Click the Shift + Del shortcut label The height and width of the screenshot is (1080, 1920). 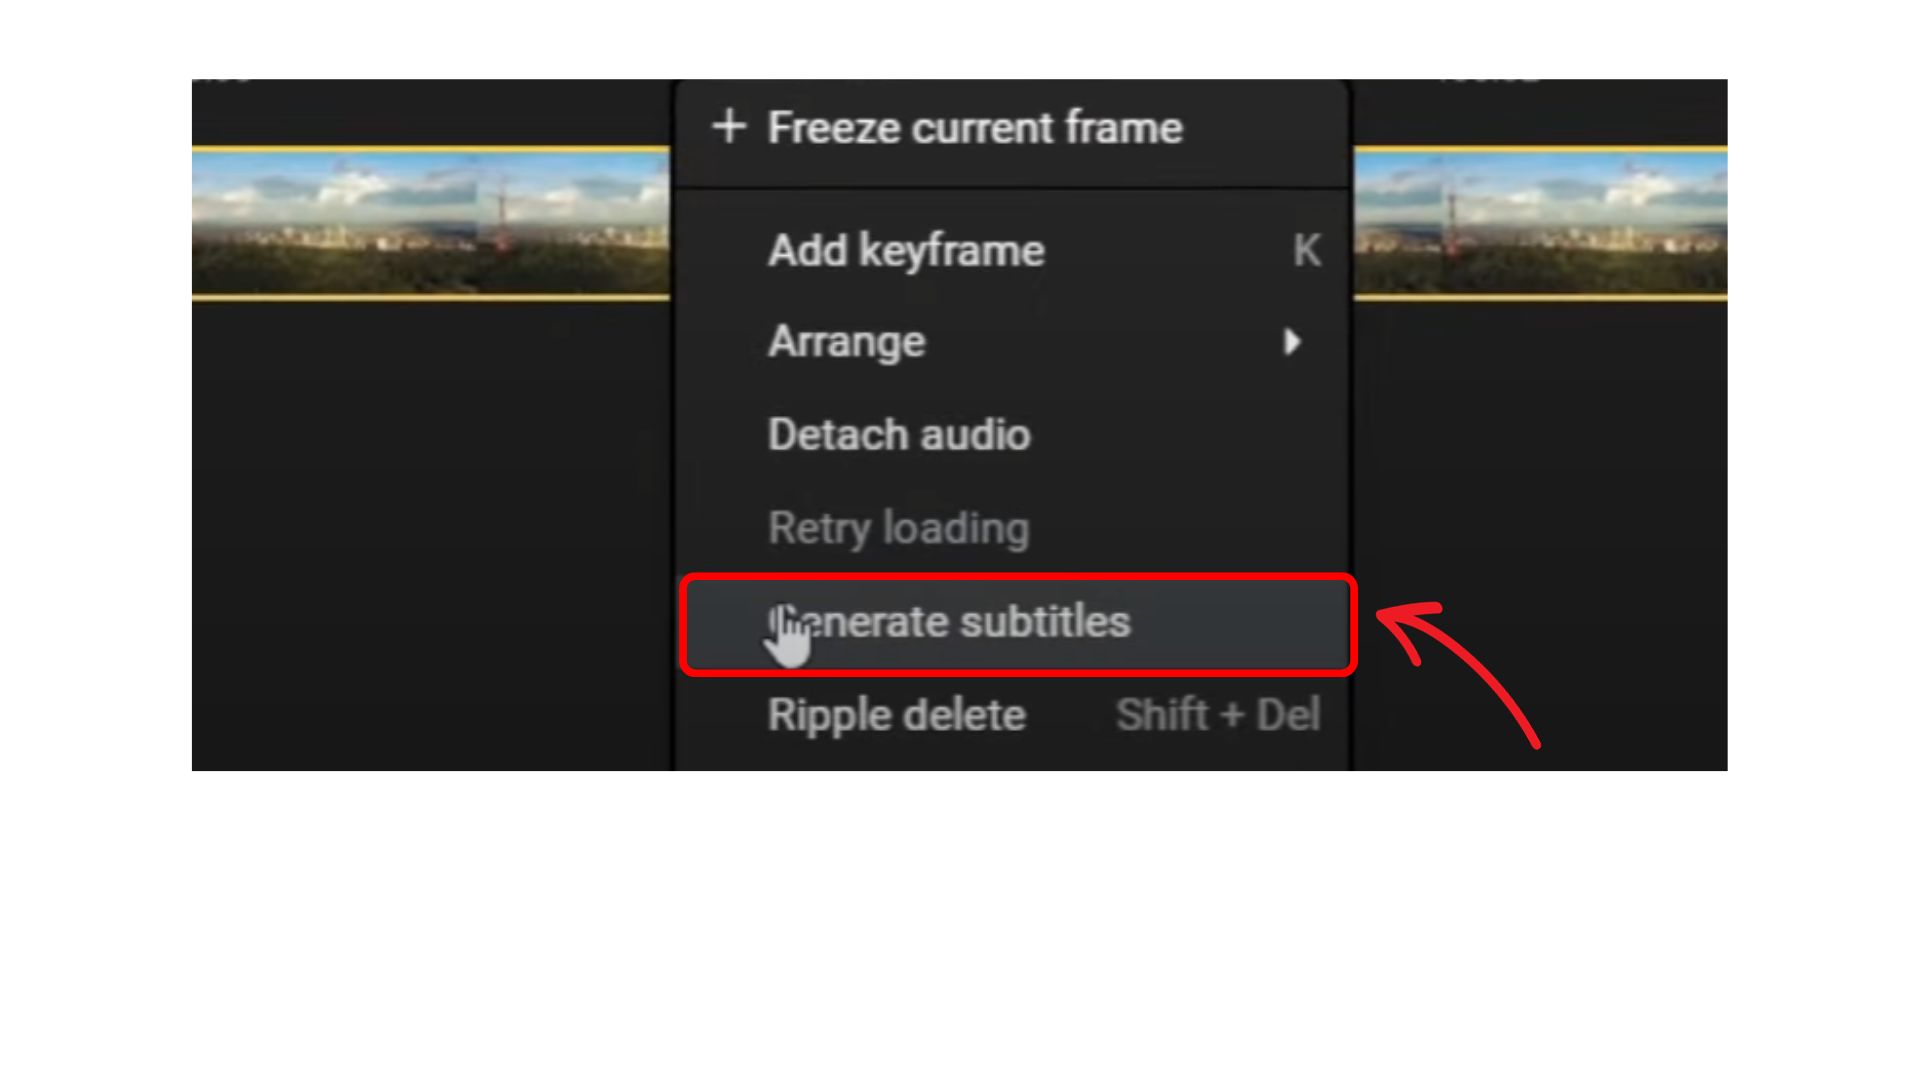click(x=1218, y=714)
